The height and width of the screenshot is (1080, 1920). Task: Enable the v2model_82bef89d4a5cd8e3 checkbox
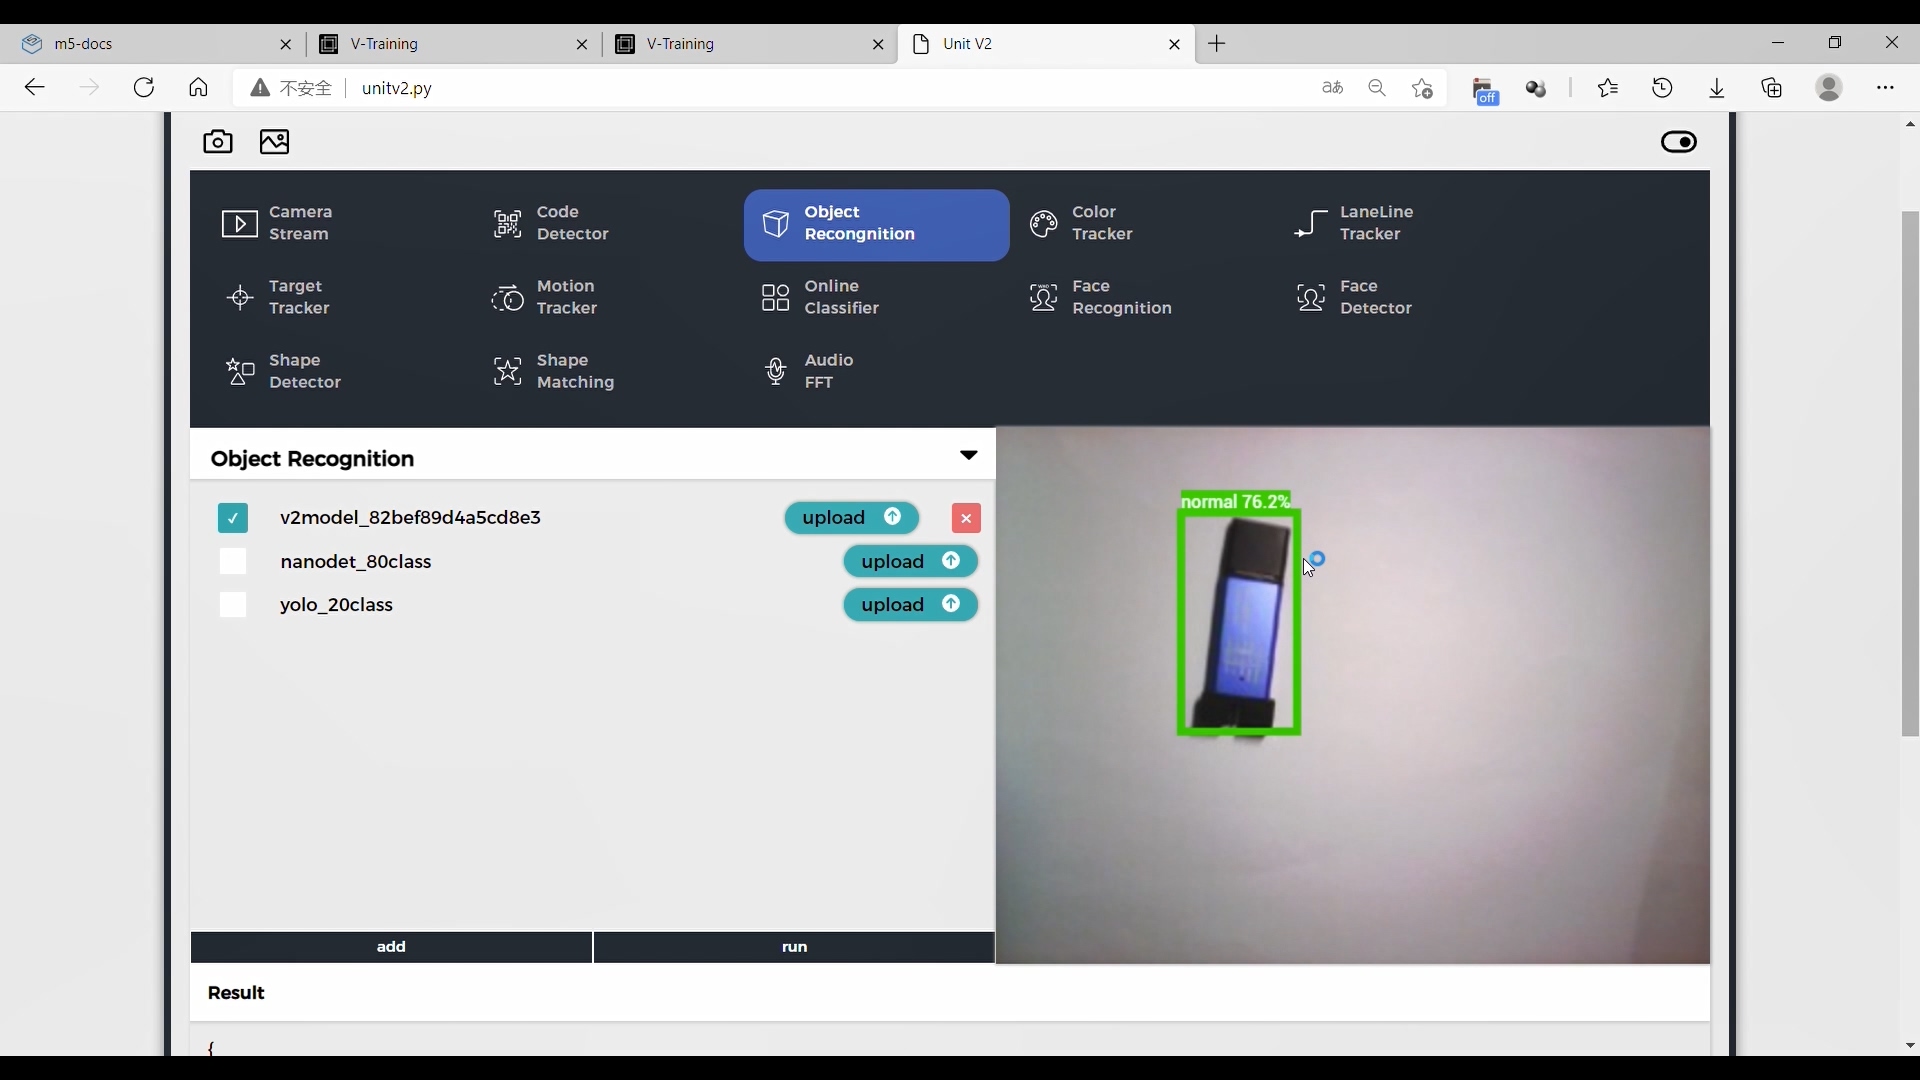[232, 517]
